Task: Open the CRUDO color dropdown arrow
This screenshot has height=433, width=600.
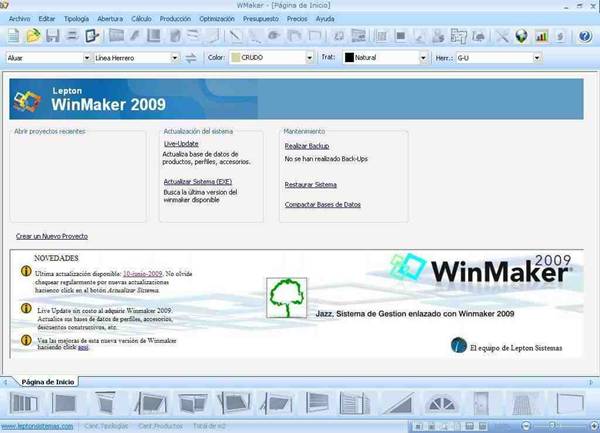Action: pyautogui.click(x=309, y=58)
